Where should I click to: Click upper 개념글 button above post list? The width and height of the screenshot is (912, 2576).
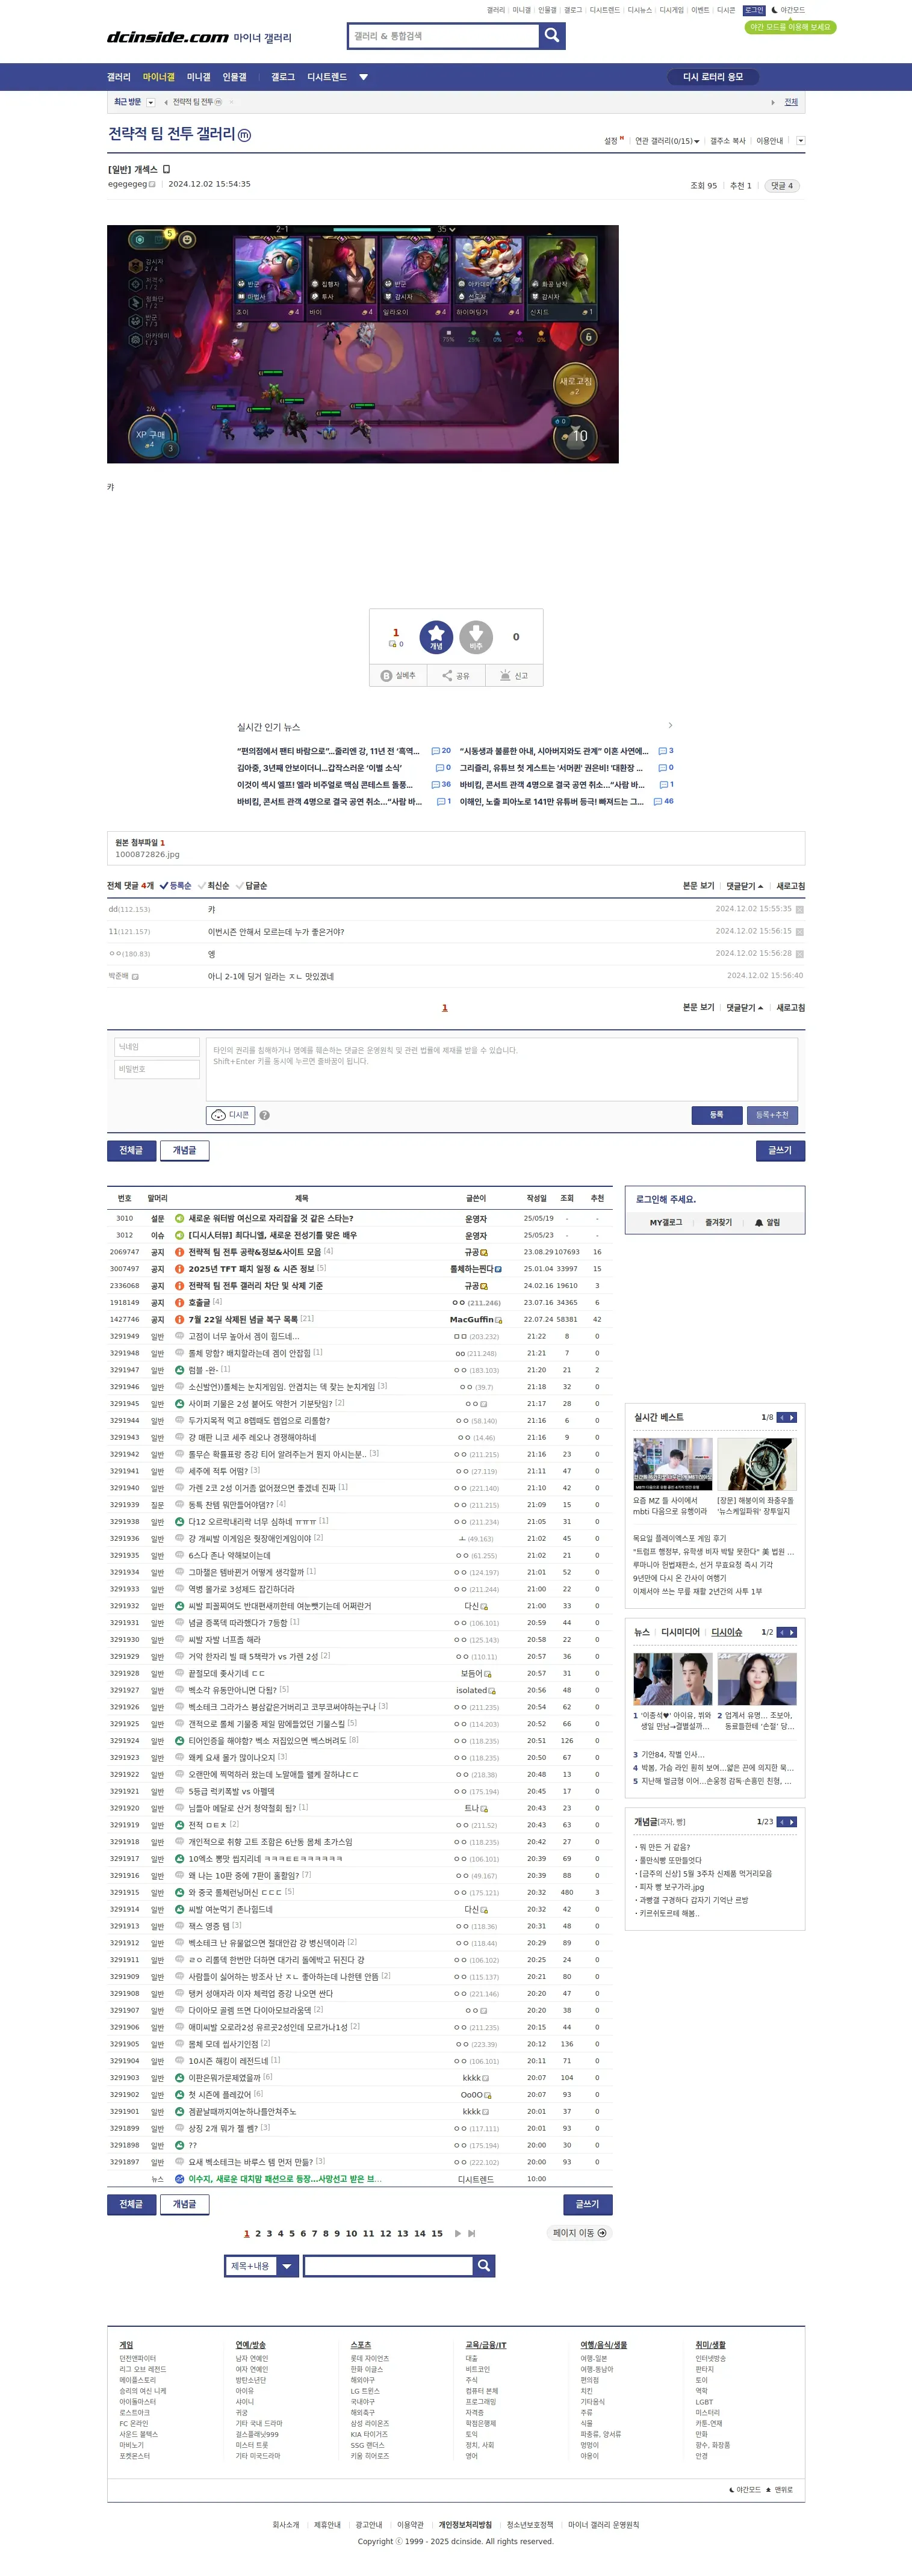point(185,1151)
